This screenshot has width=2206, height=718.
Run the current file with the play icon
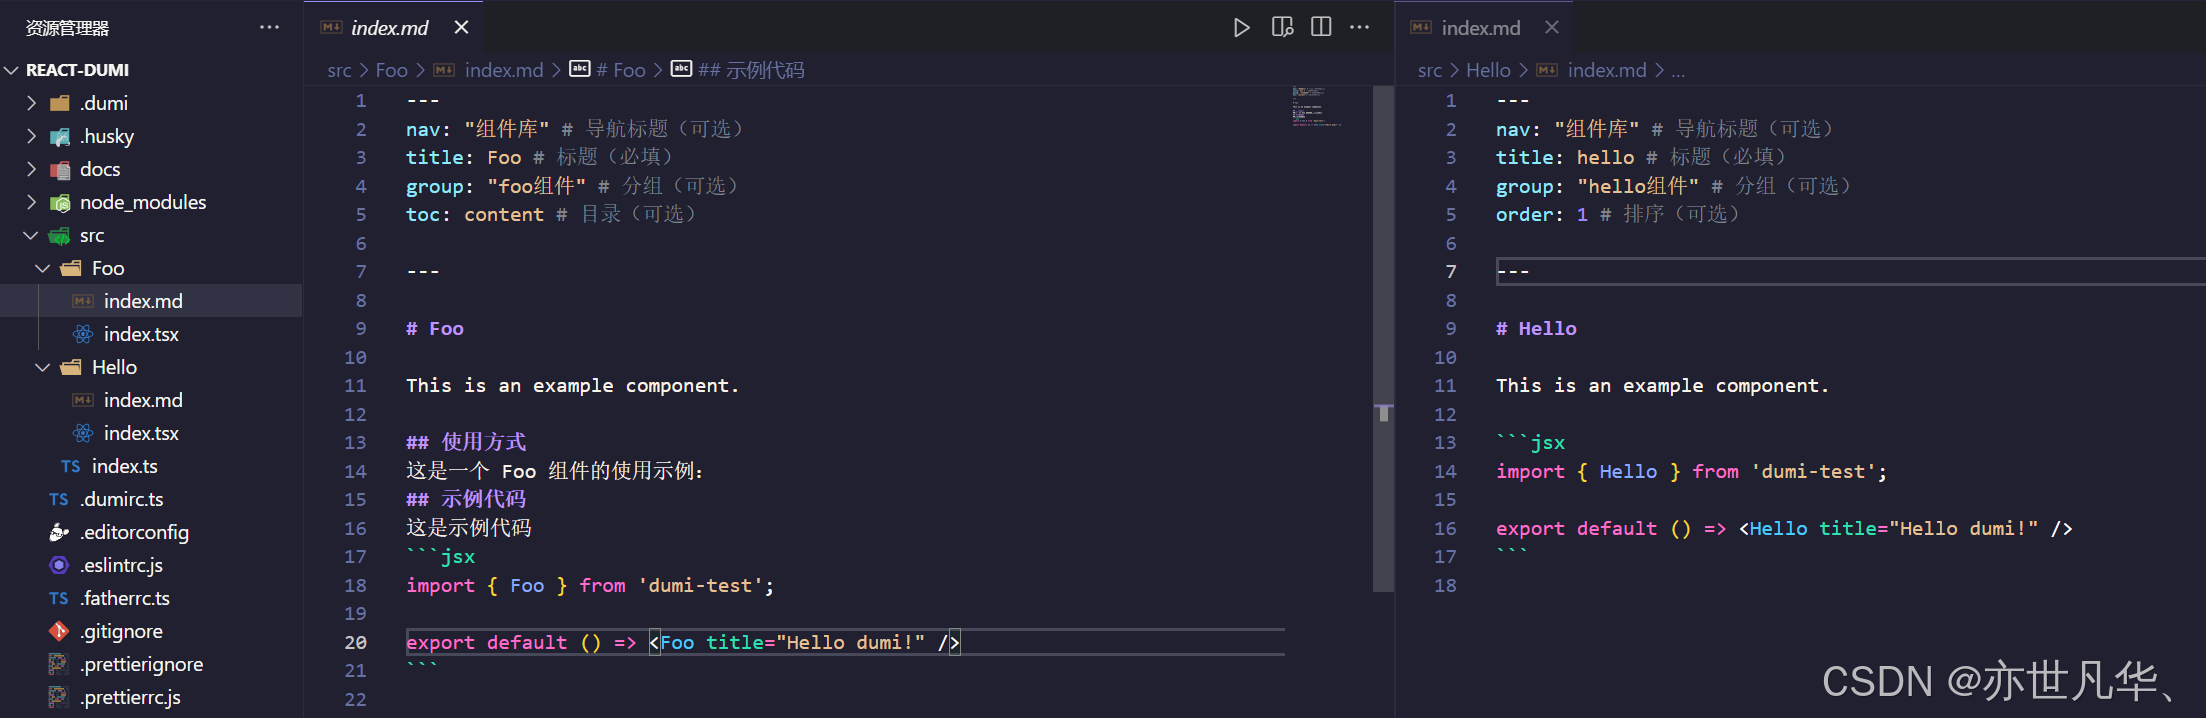point(1241,28)
